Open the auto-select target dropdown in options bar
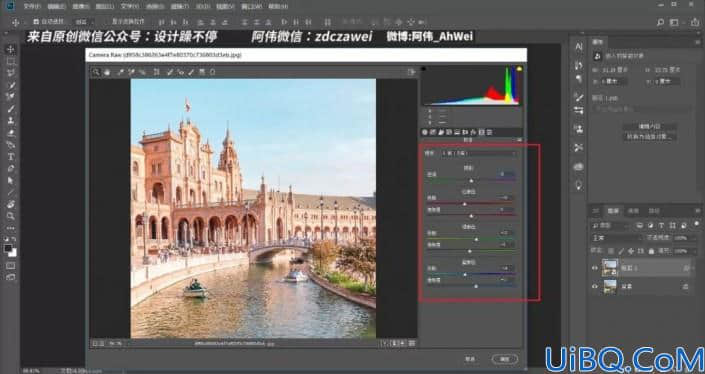Image resolution: width=705 pixels, height=374 pixels. tap(84, 22)
